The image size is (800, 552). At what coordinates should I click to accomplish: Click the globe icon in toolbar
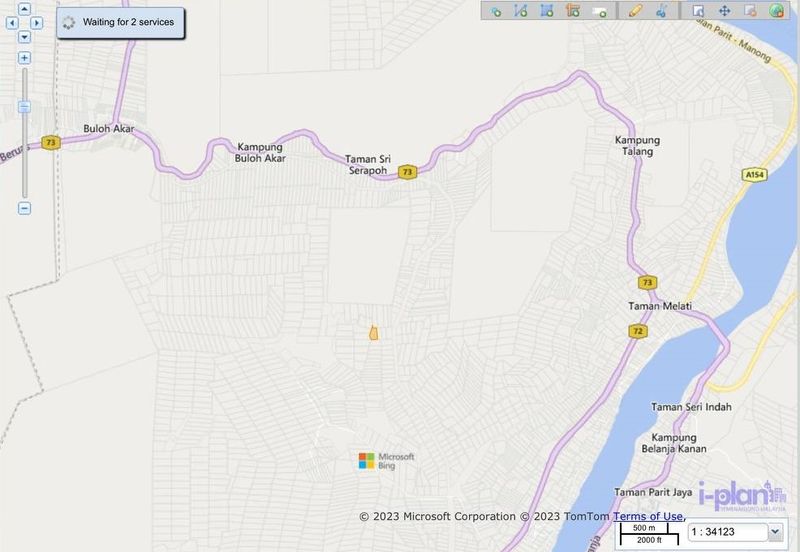(777, 11)
